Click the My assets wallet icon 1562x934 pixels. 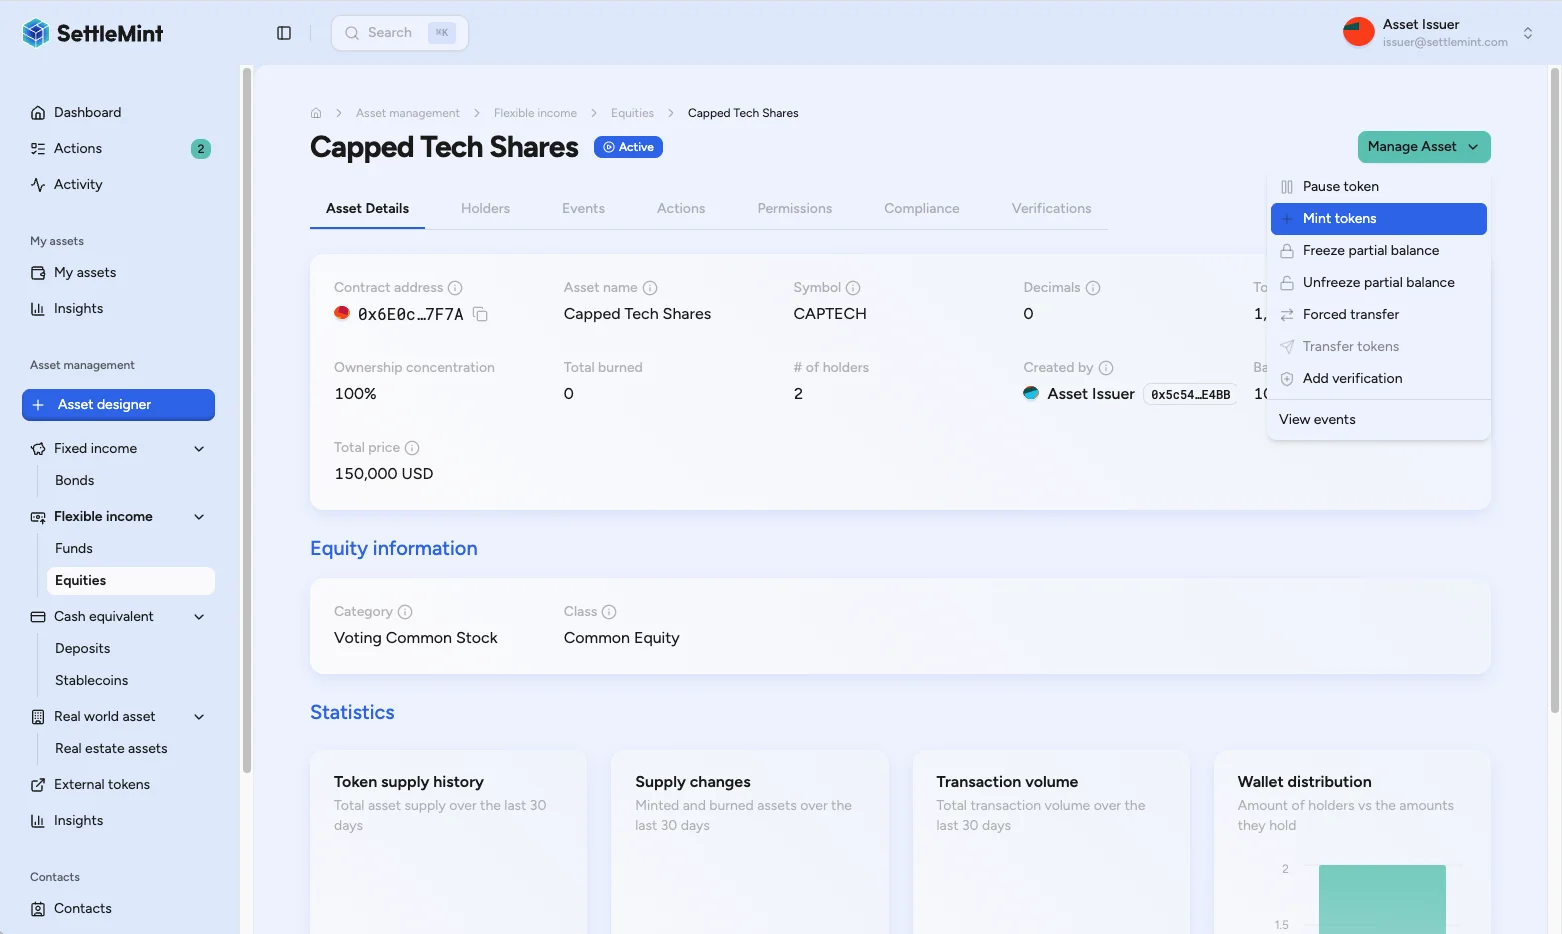[x=37, y=272]
